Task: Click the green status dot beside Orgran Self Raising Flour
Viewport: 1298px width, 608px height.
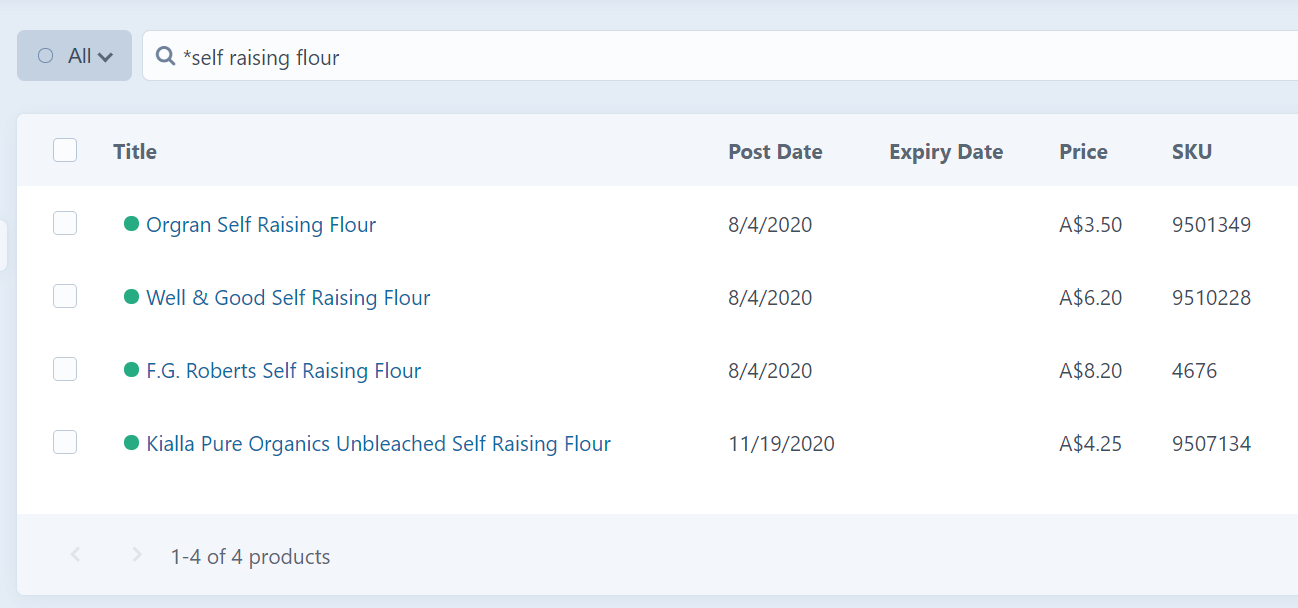Action: click(x=129, y=223)
